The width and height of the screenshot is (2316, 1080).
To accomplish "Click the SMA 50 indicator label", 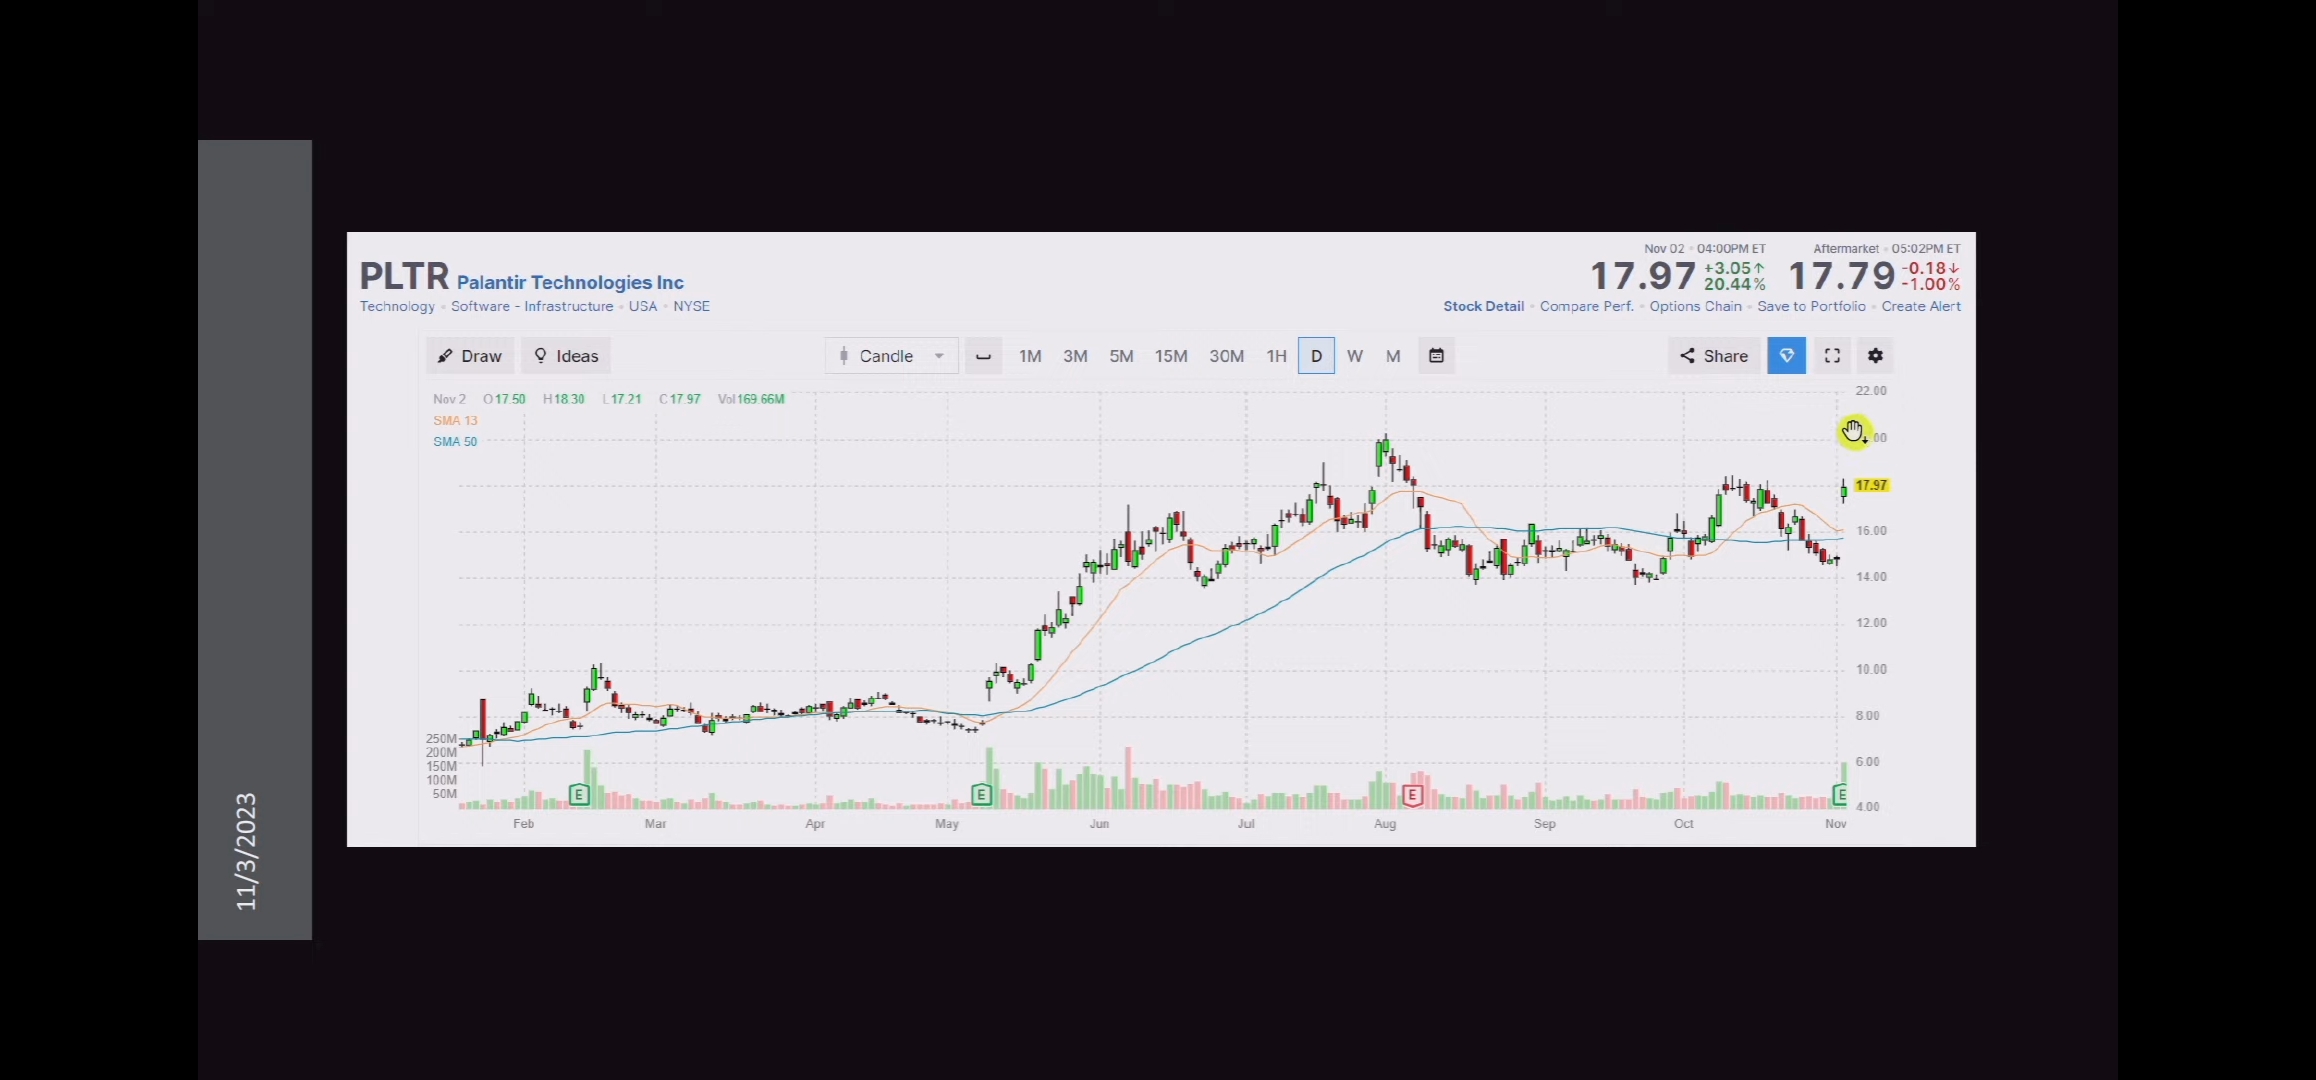I will click(455, 441).
